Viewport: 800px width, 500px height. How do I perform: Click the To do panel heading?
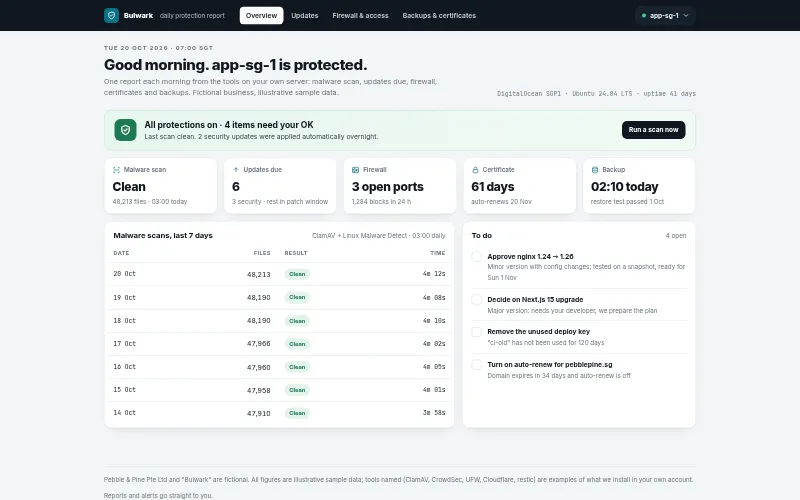pyautogui.click(x=482, y=236)
